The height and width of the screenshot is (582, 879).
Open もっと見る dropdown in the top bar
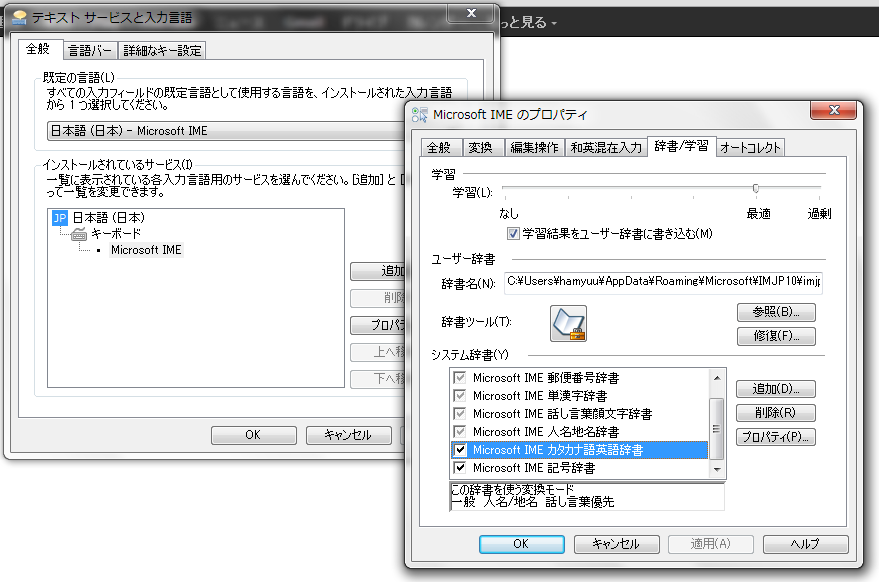[x=528, y=22]
